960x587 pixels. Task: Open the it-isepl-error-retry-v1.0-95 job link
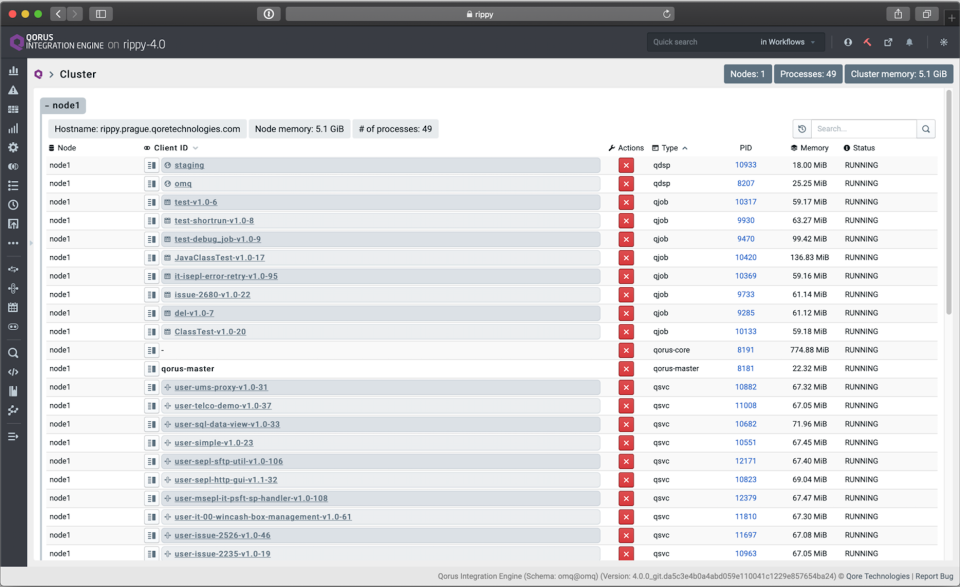(x=226, y=276)
